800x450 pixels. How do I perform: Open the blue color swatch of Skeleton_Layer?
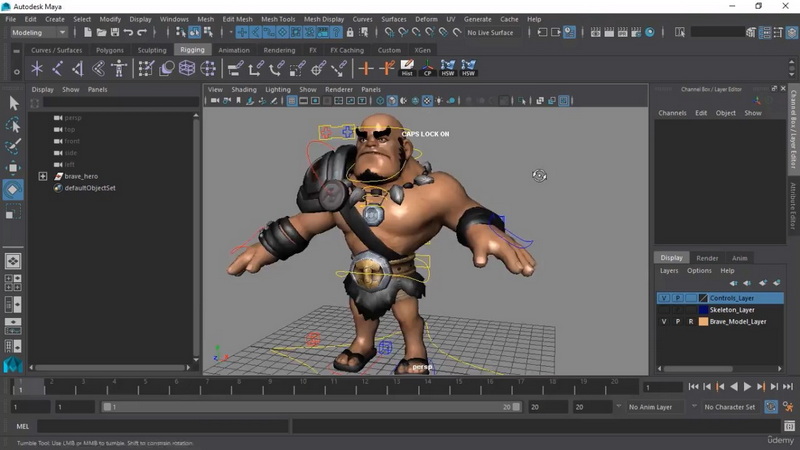(703, 310)
